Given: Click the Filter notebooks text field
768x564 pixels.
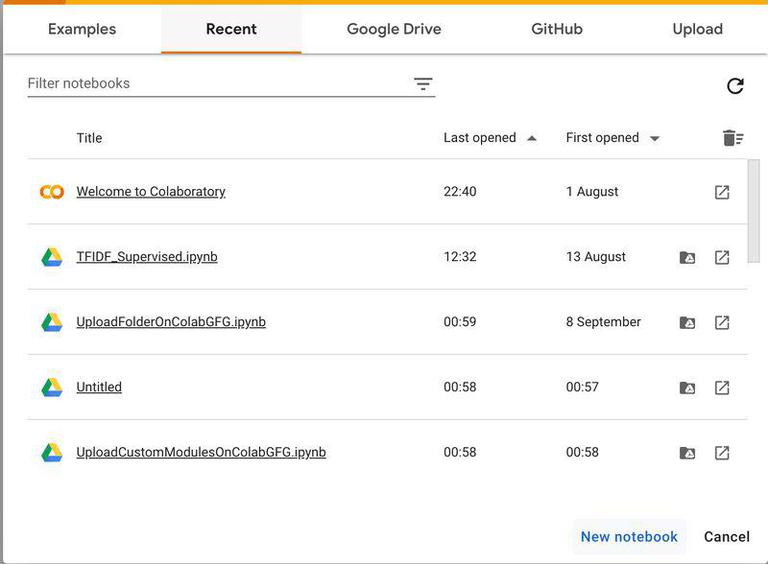Looking at the screenshot, I should 215,84.
